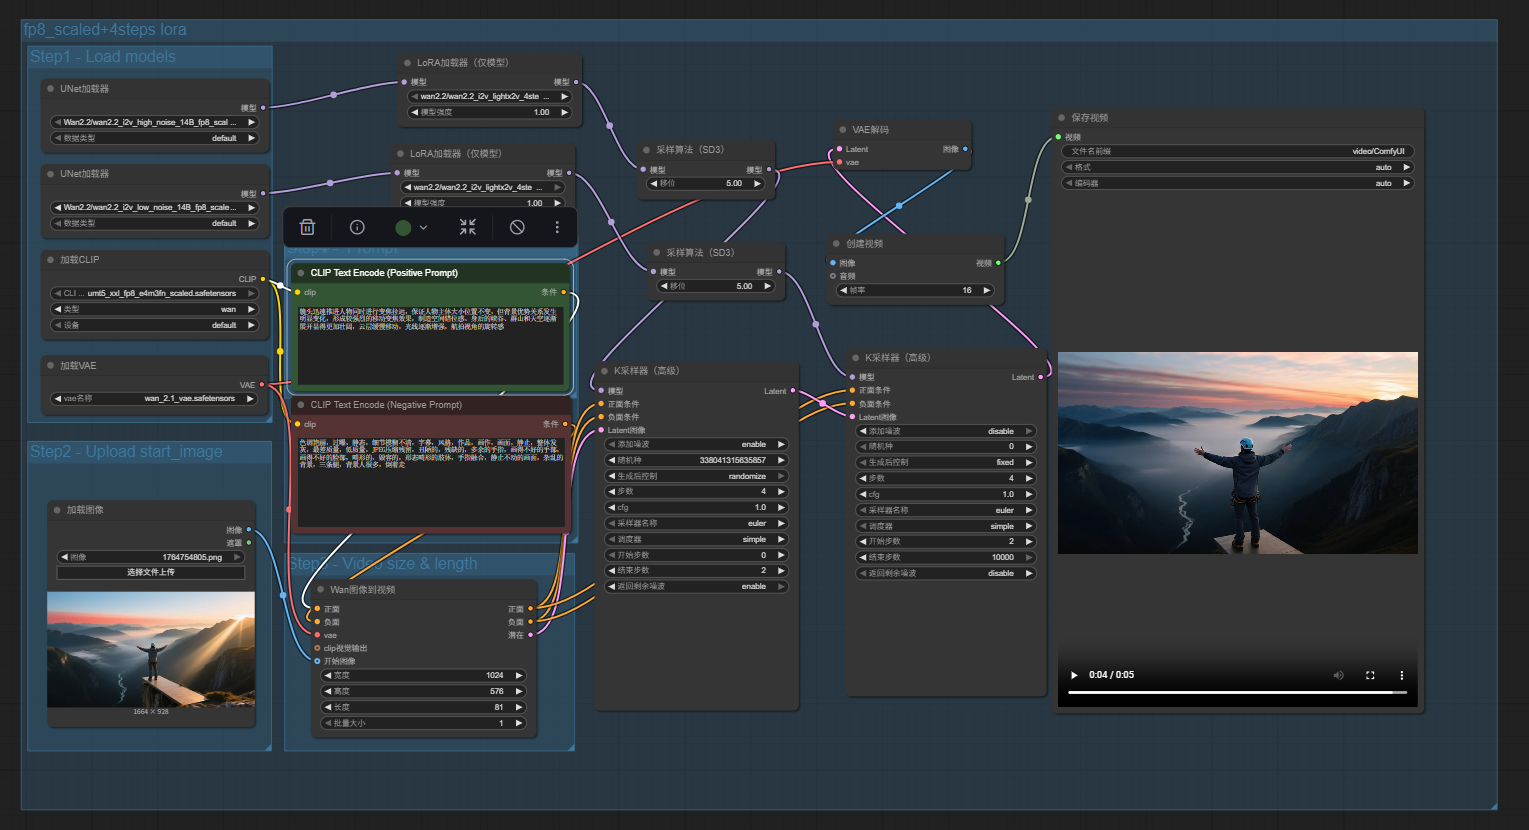
Task: Open the 类型 wan dropdown in 加载CLIP
Action: pos(155,310)
